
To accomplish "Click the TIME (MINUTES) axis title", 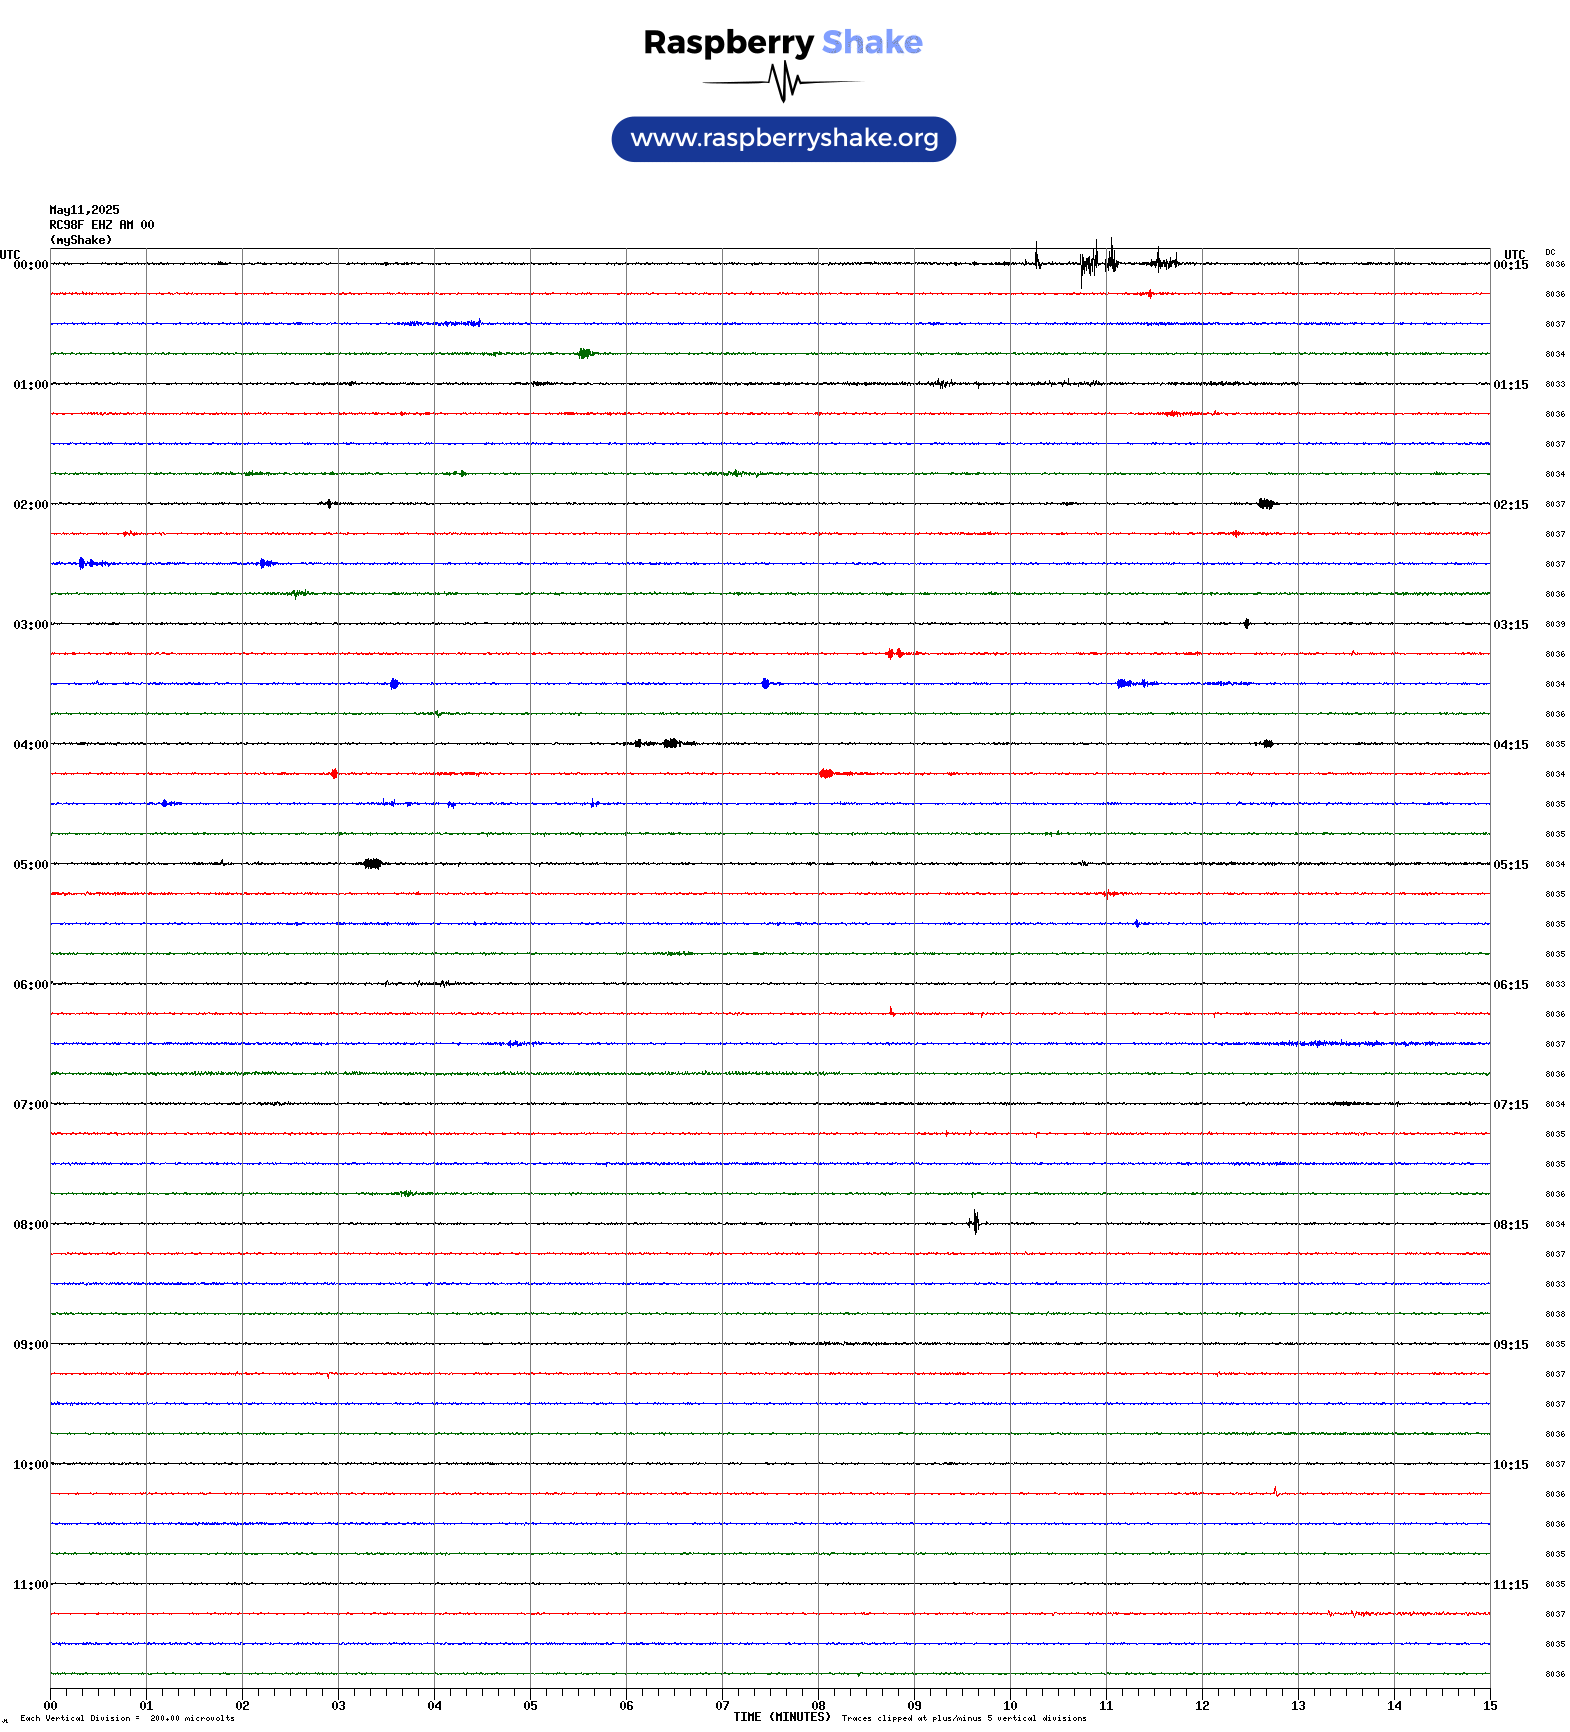I will coord(782,1717).
